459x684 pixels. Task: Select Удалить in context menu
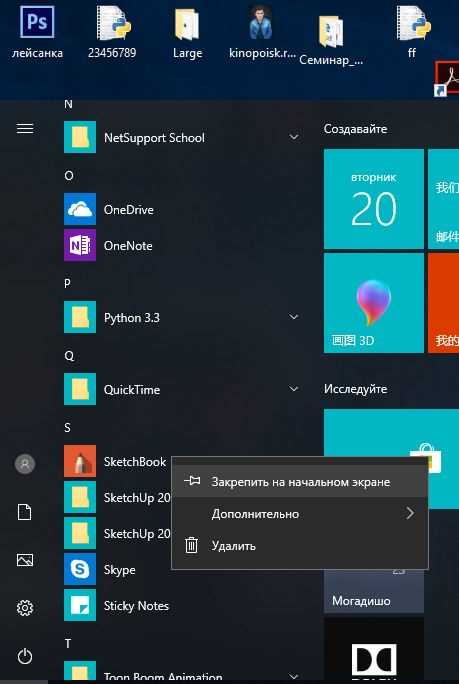[300, 546]
